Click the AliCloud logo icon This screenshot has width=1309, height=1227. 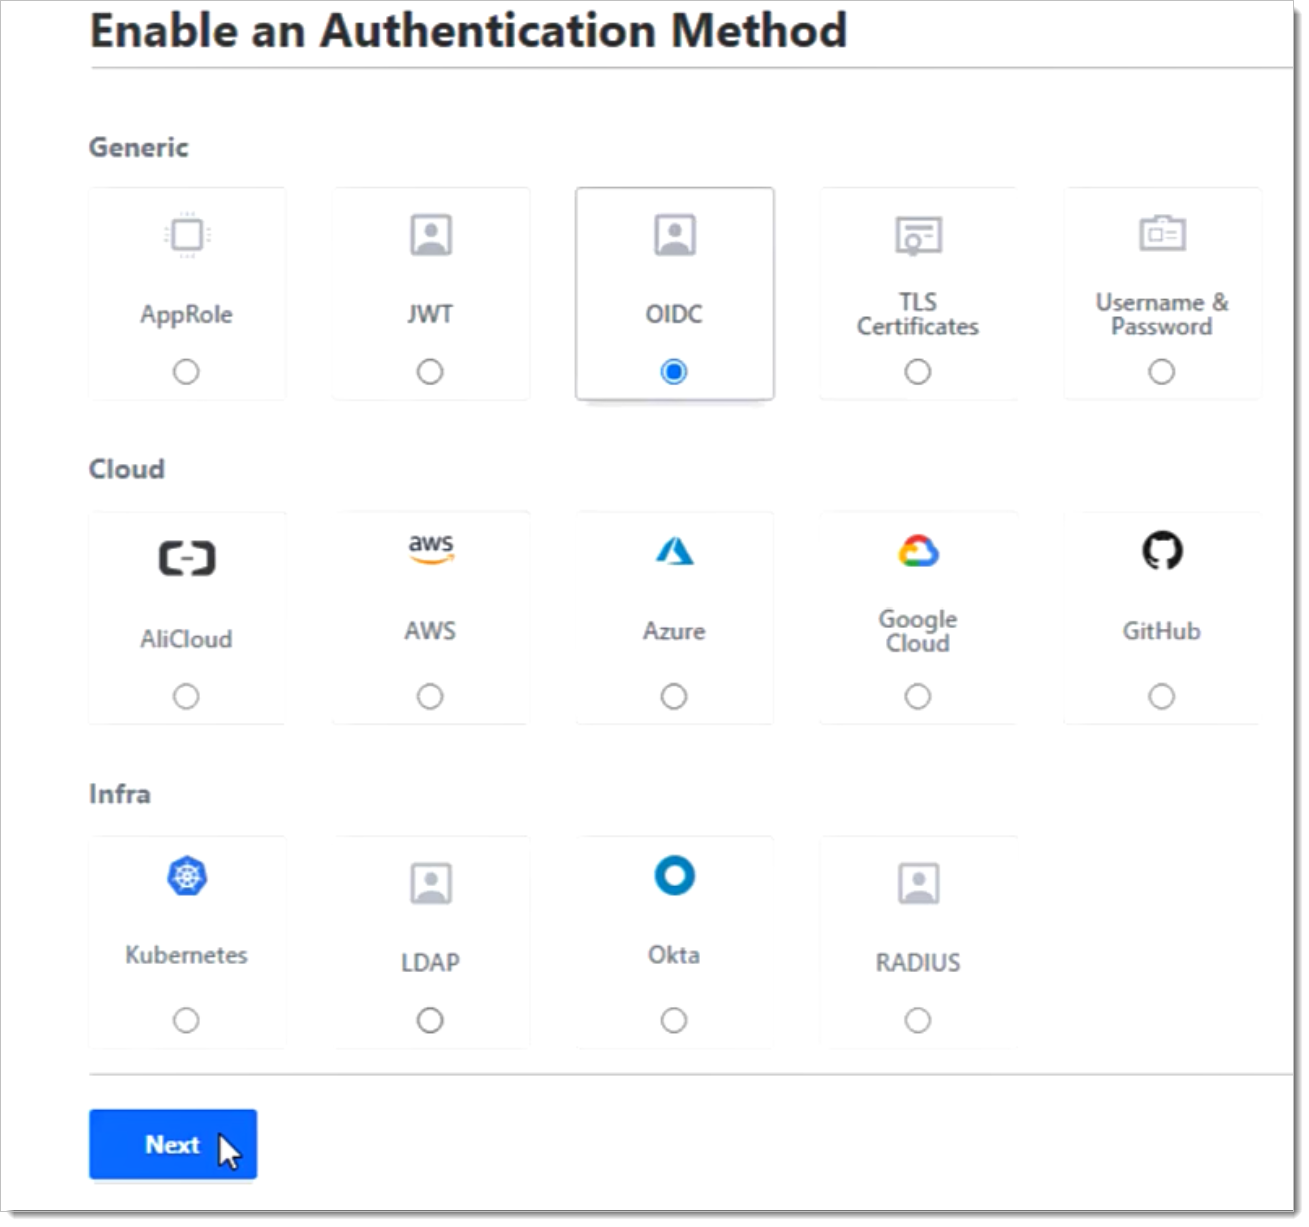tap(187, 558)
